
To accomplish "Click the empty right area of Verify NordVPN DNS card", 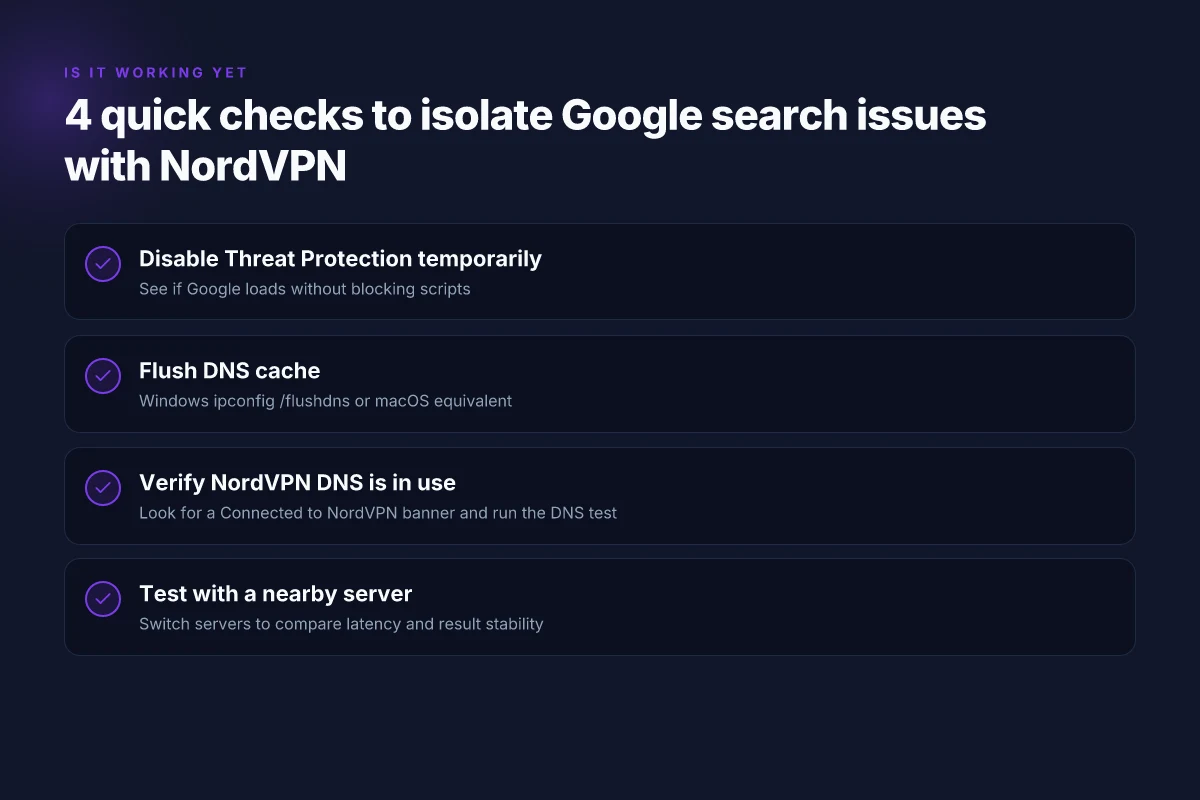I will 880,496.
